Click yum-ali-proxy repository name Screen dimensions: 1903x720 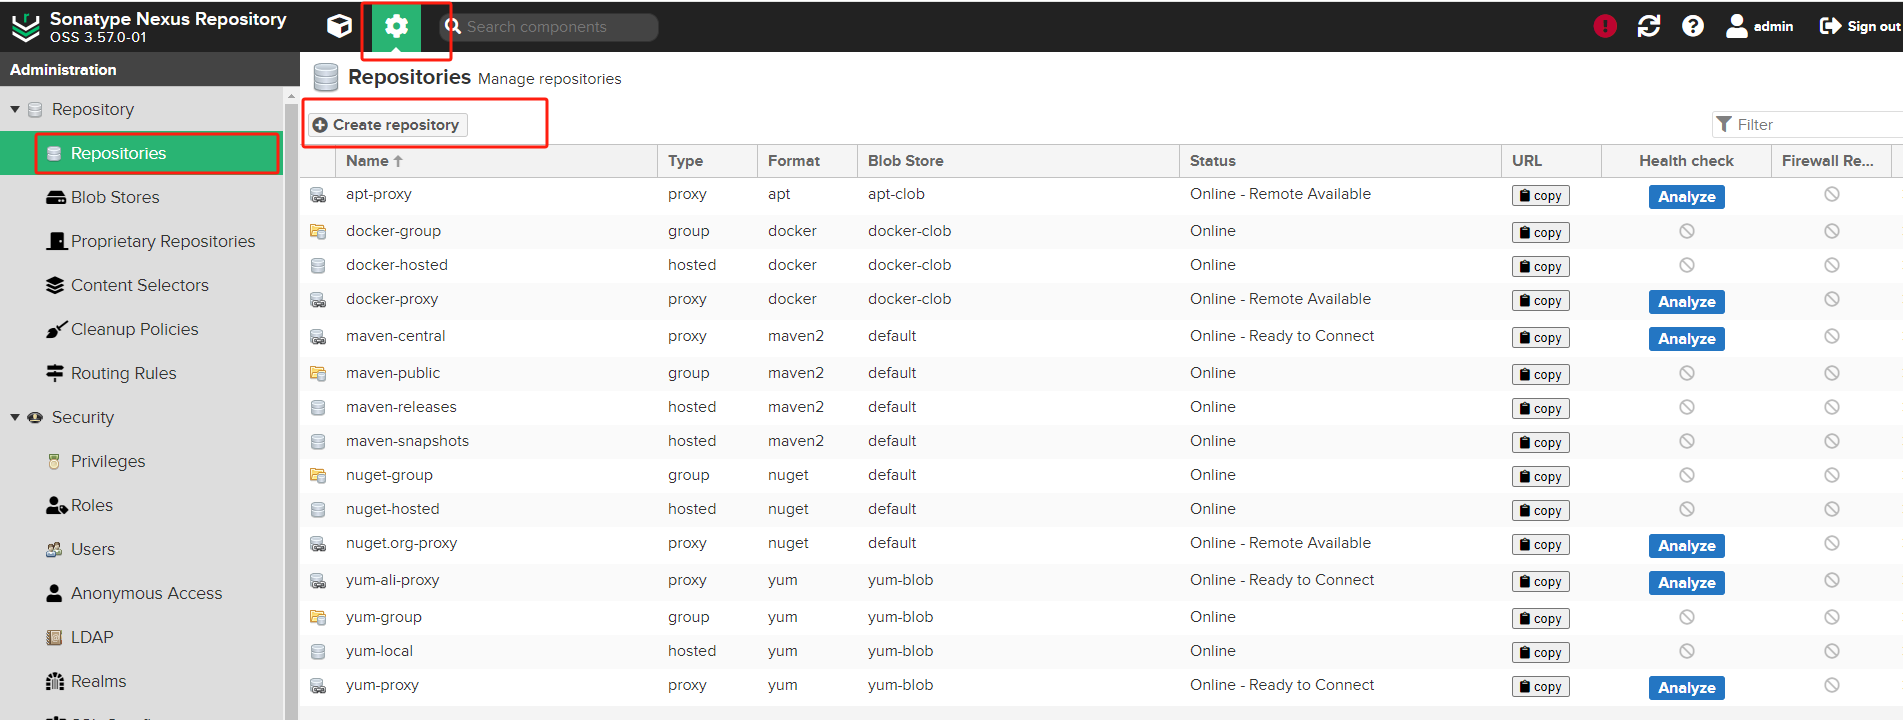[392, 580]
